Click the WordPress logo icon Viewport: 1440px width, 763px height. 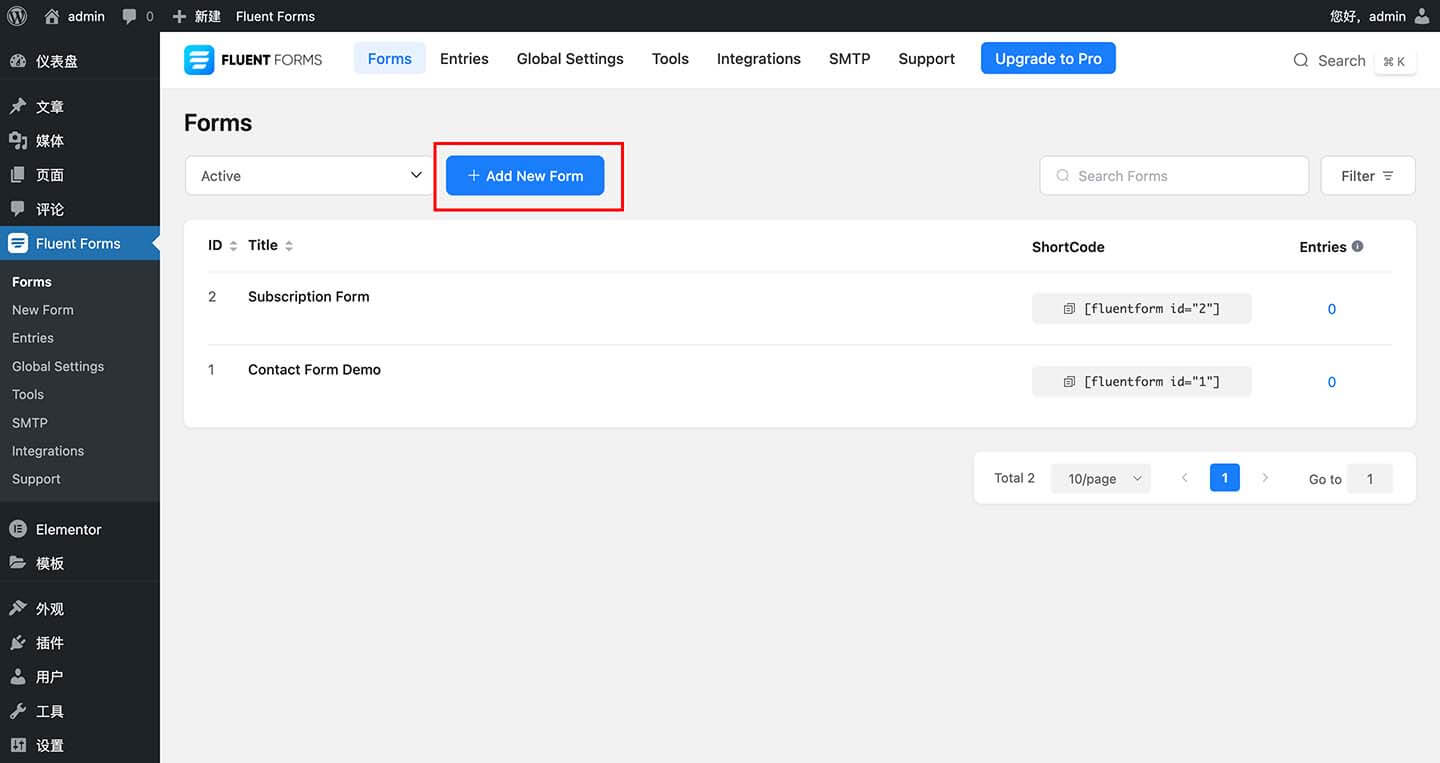pos(17,16)
